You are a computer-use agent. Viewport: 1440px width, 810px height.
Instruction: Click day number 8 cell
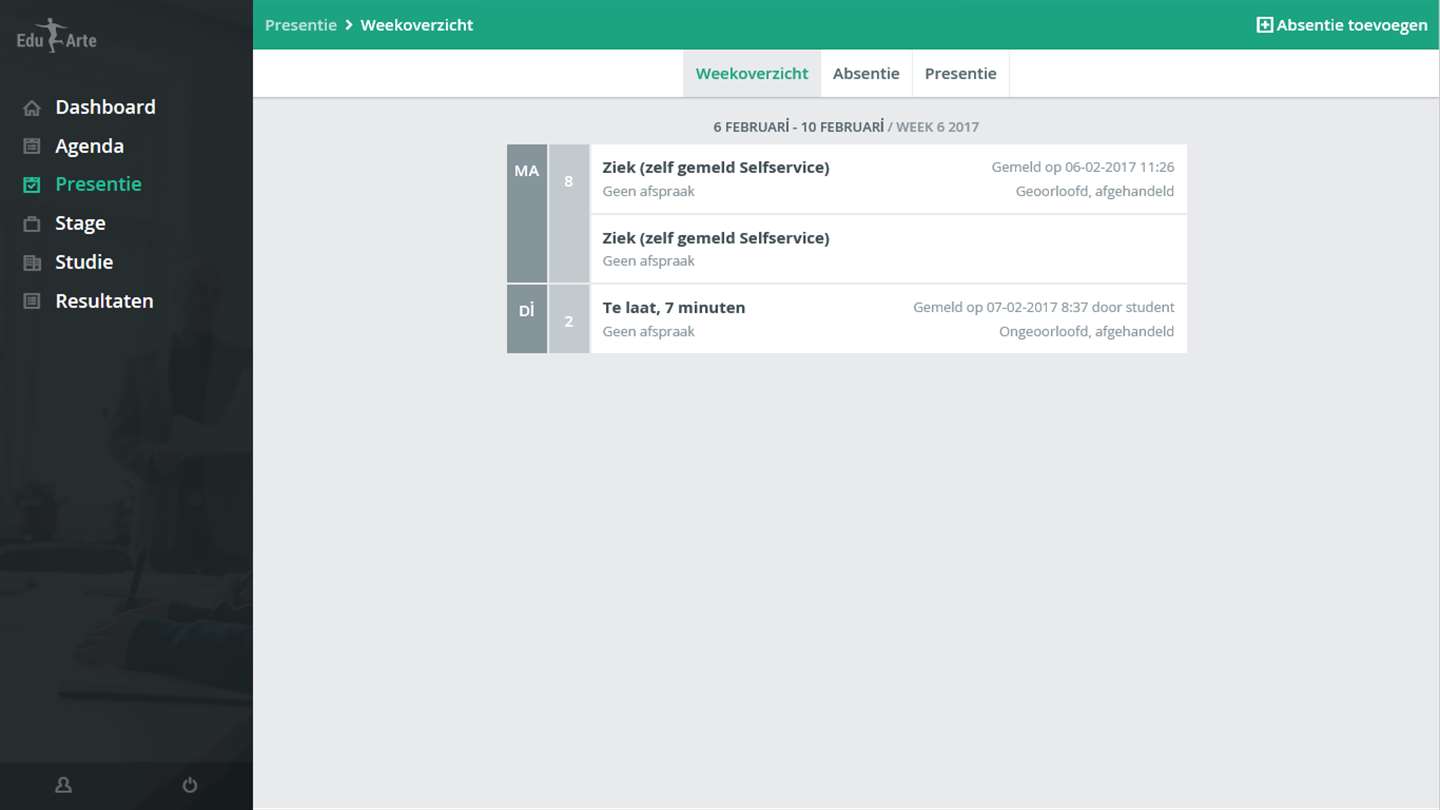coord(569,214)
